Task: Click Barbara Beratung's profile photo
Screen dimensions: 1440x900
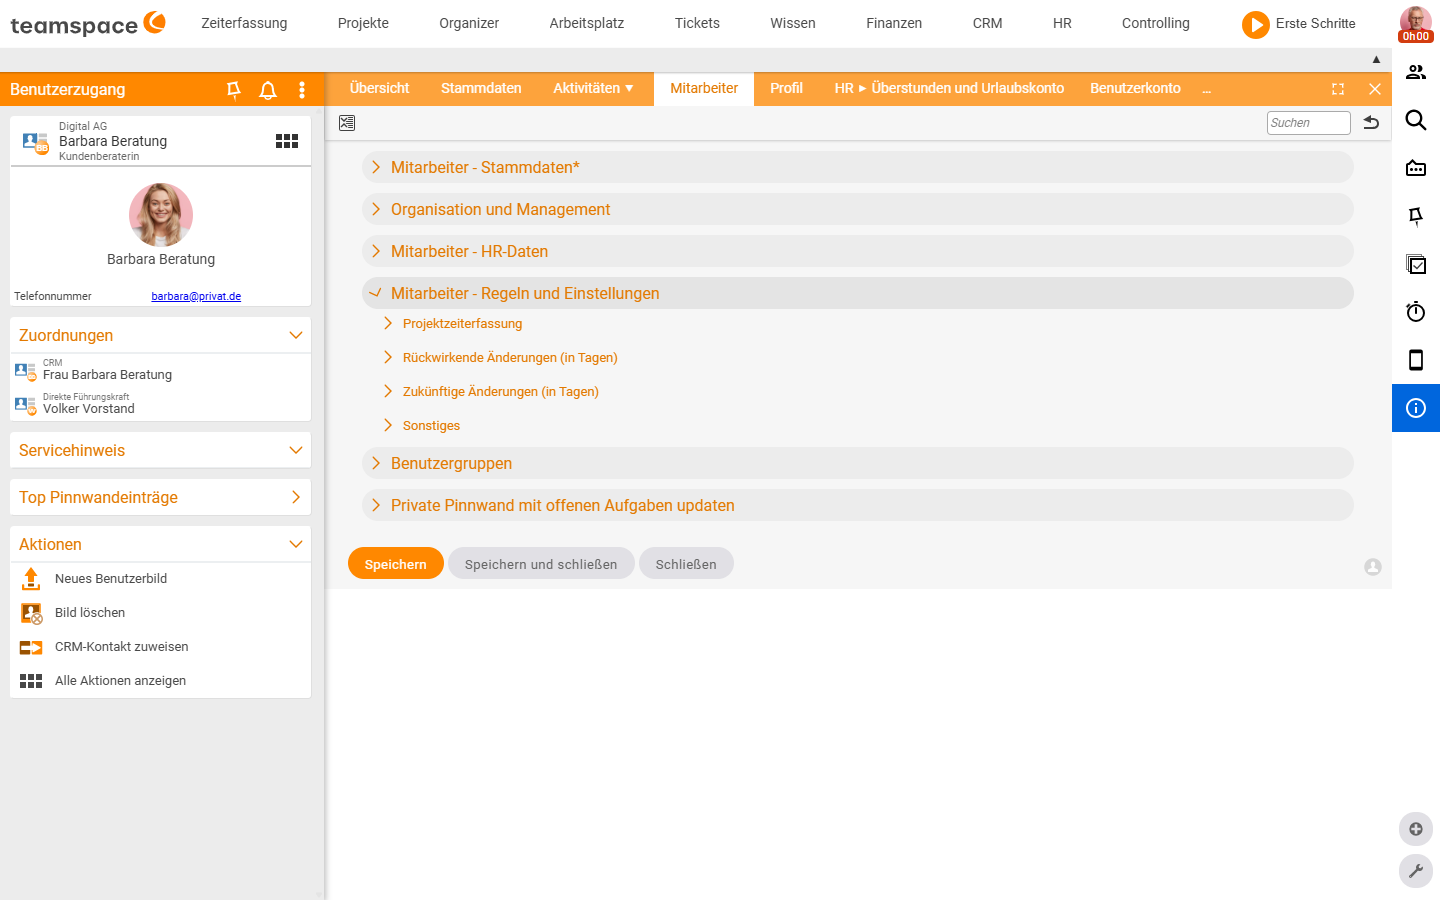Action: (161, 215)
